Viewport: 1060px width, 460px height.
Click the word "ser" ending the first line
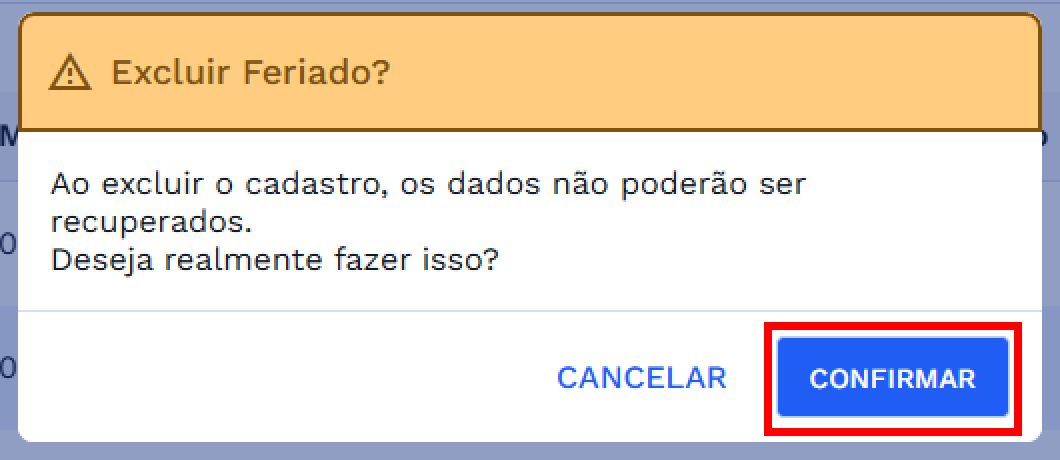tap(783, 185)
